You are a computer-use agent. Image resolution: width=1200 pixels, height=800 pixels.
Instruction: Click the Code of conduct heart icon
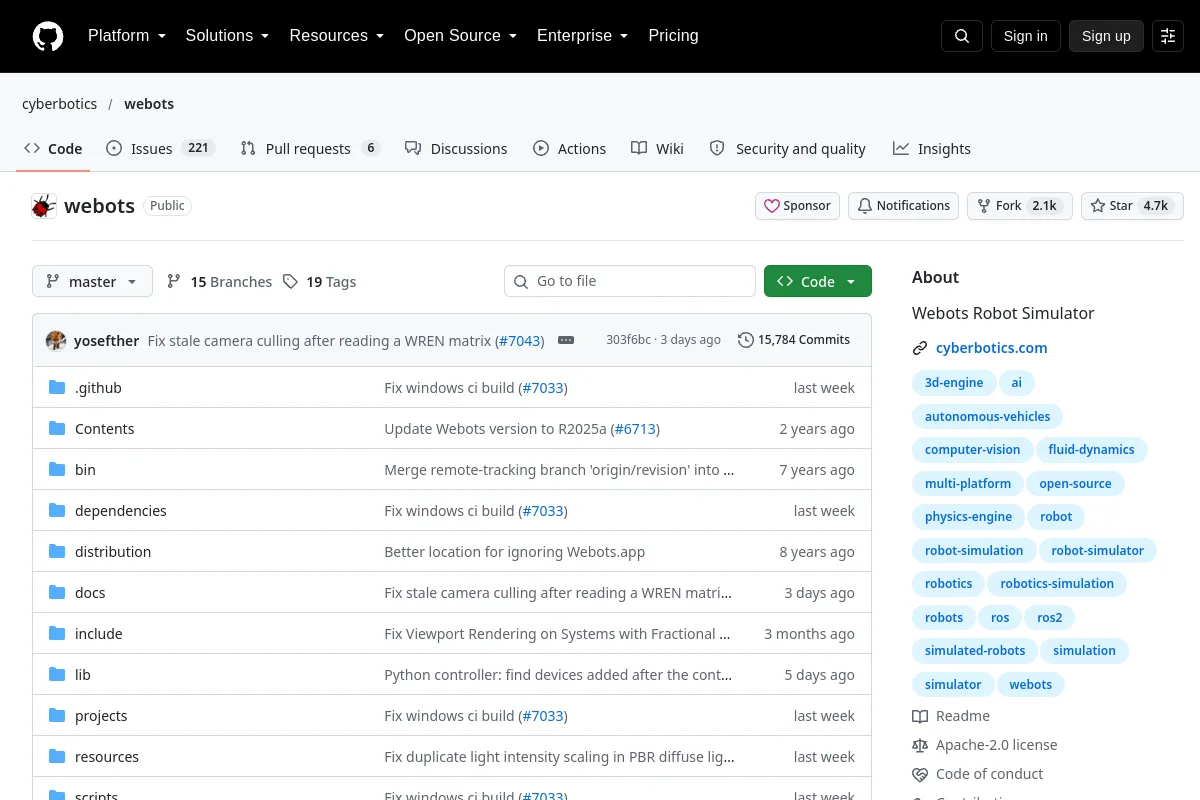(x=920, y=774)
